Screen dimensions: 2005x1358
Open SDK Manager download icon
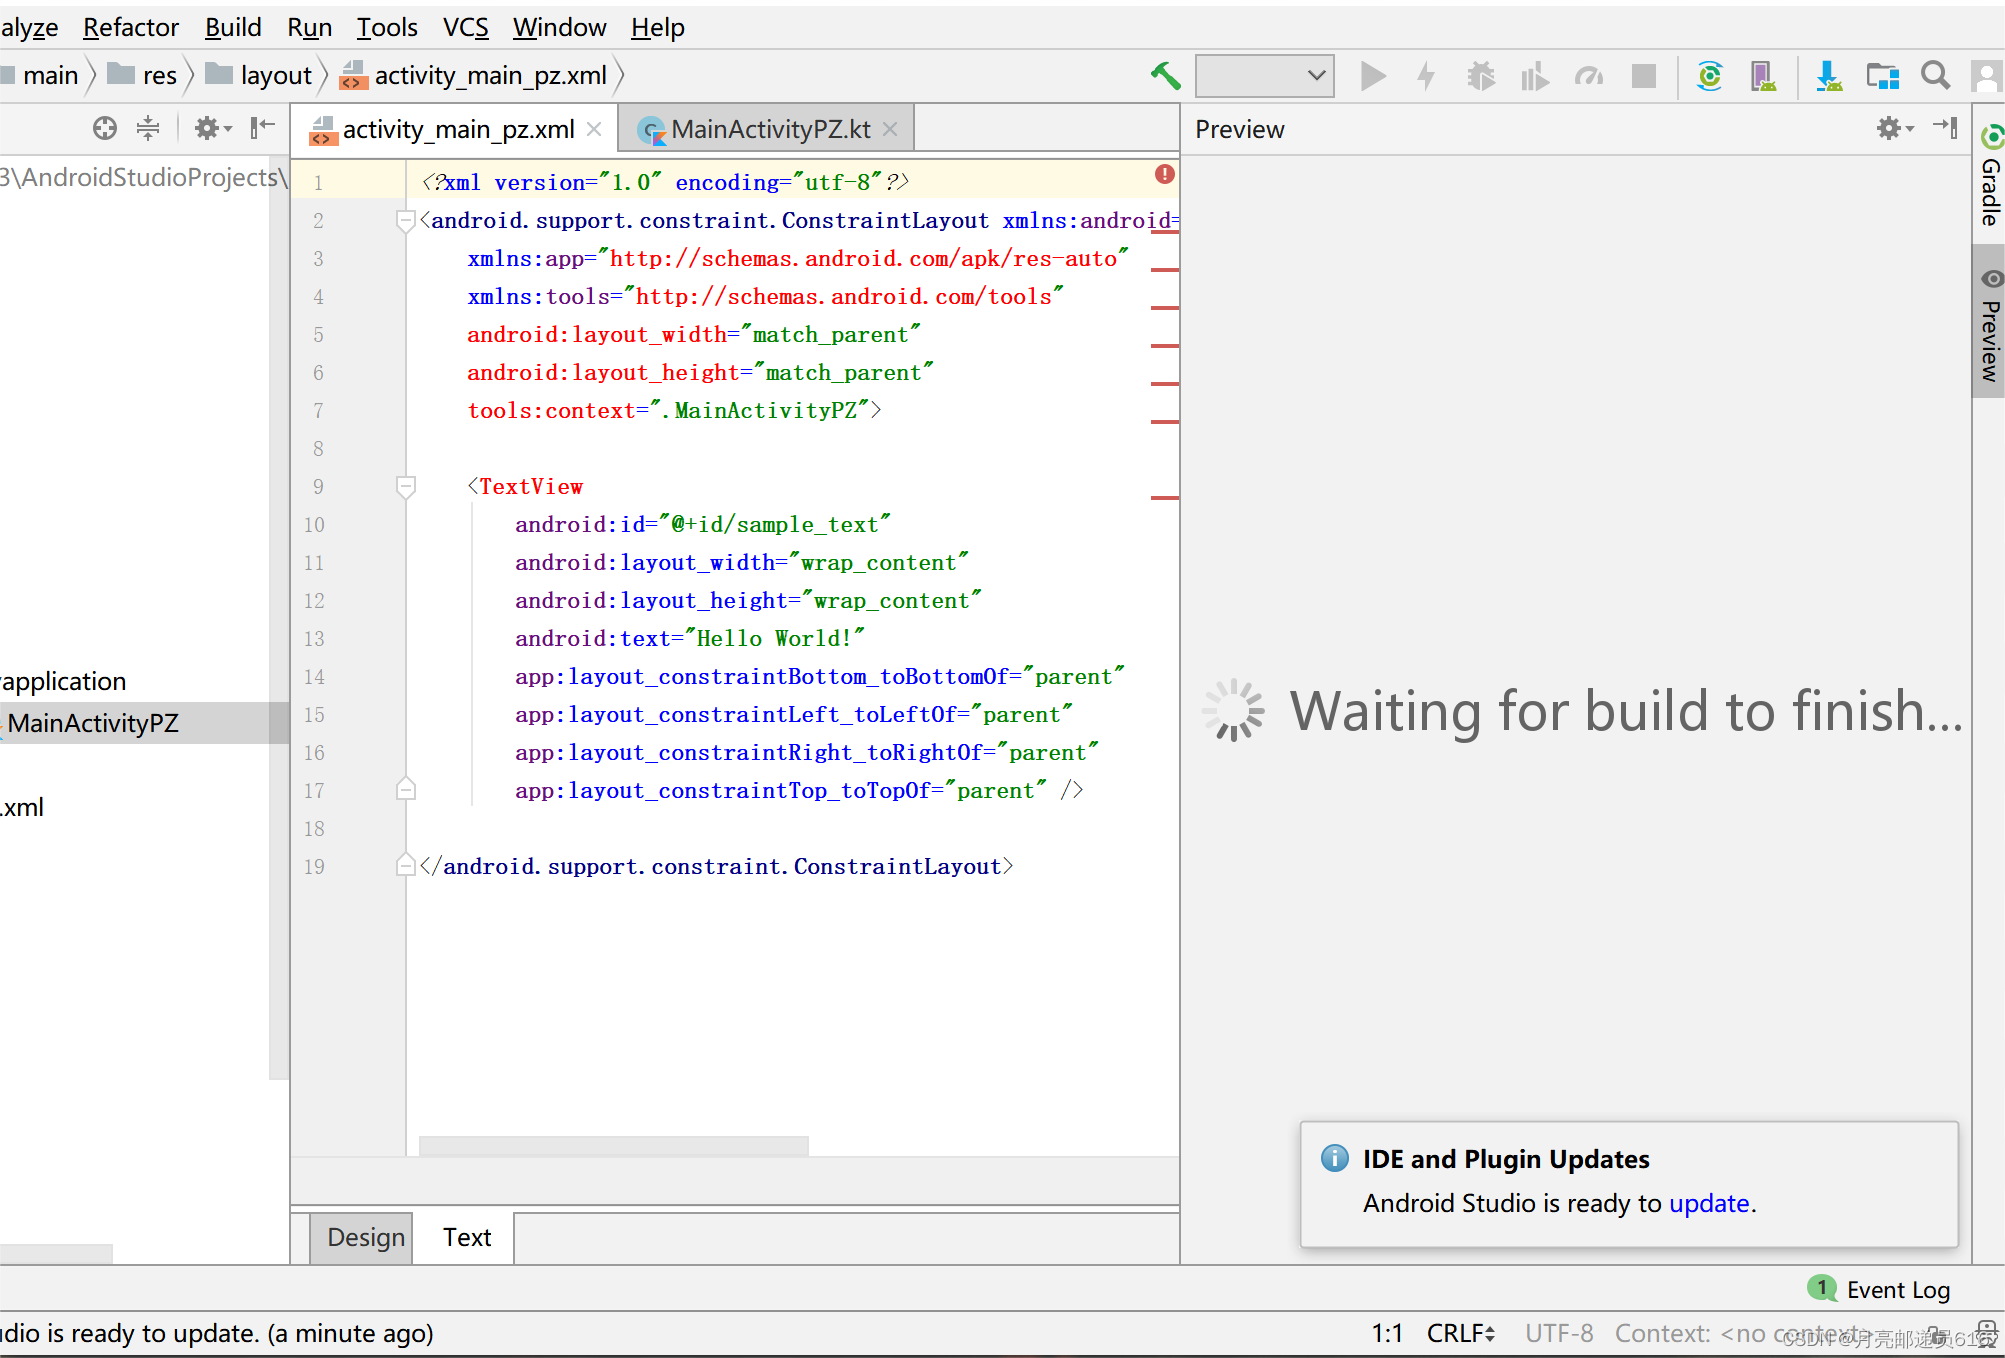click(1828, 76)
